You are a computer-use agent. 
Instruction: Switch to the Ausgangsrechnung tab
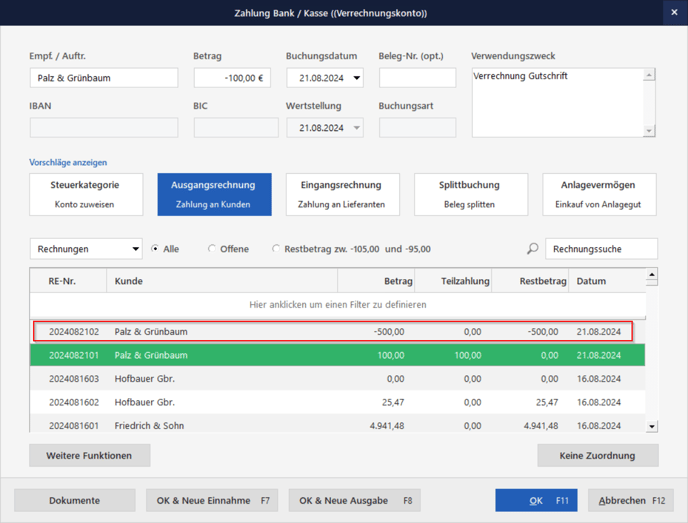214,194
